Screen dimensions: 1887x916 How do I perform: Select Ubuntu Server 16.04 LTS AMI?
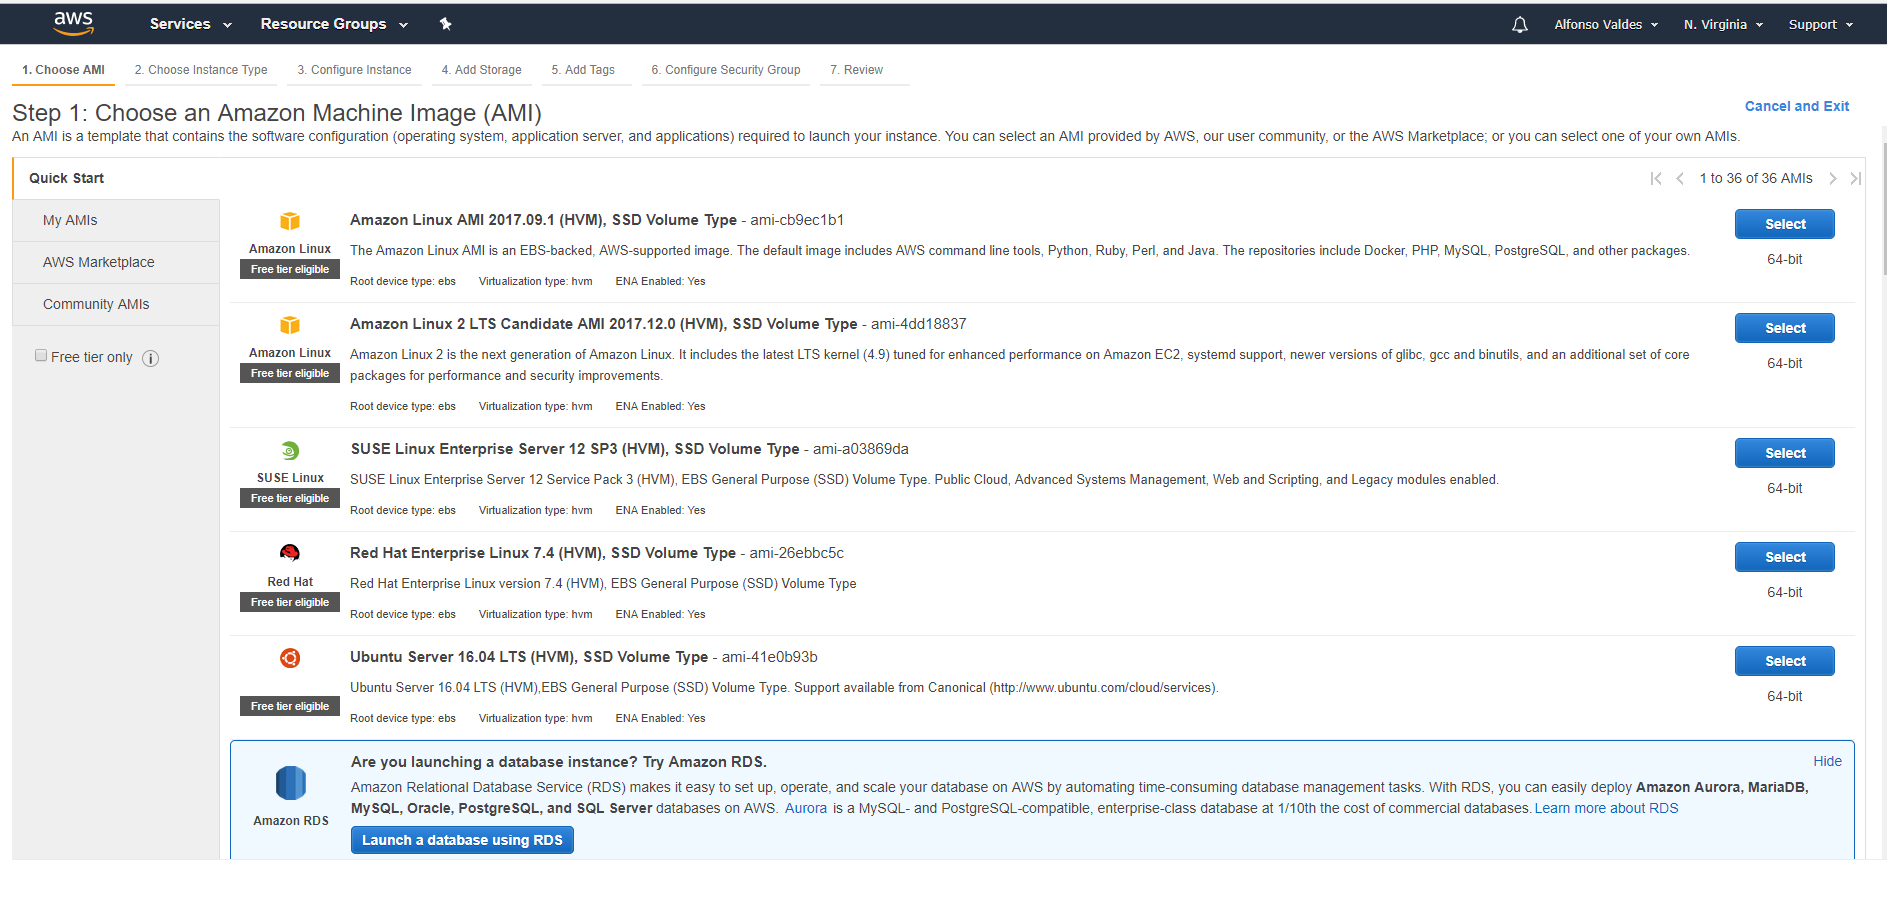(x=1784, y=661)
